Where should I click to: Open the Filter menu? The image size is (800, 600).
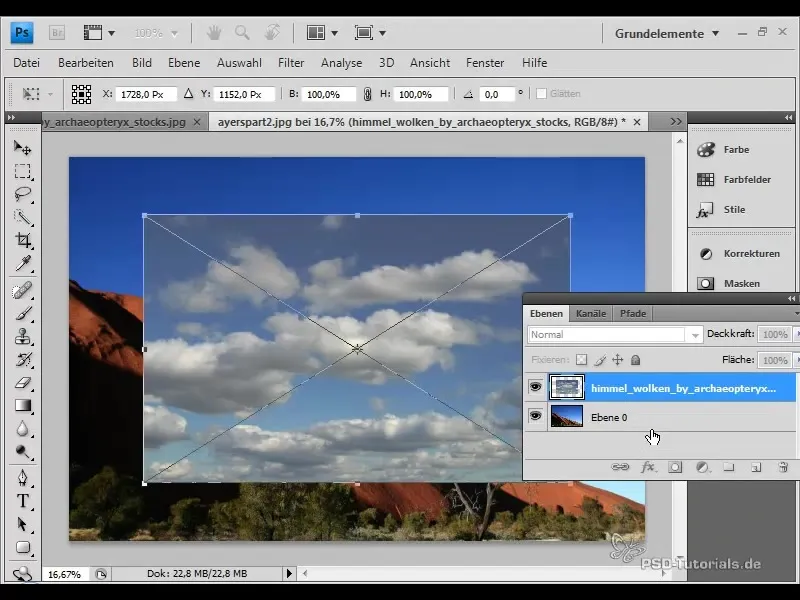point(291,63)
